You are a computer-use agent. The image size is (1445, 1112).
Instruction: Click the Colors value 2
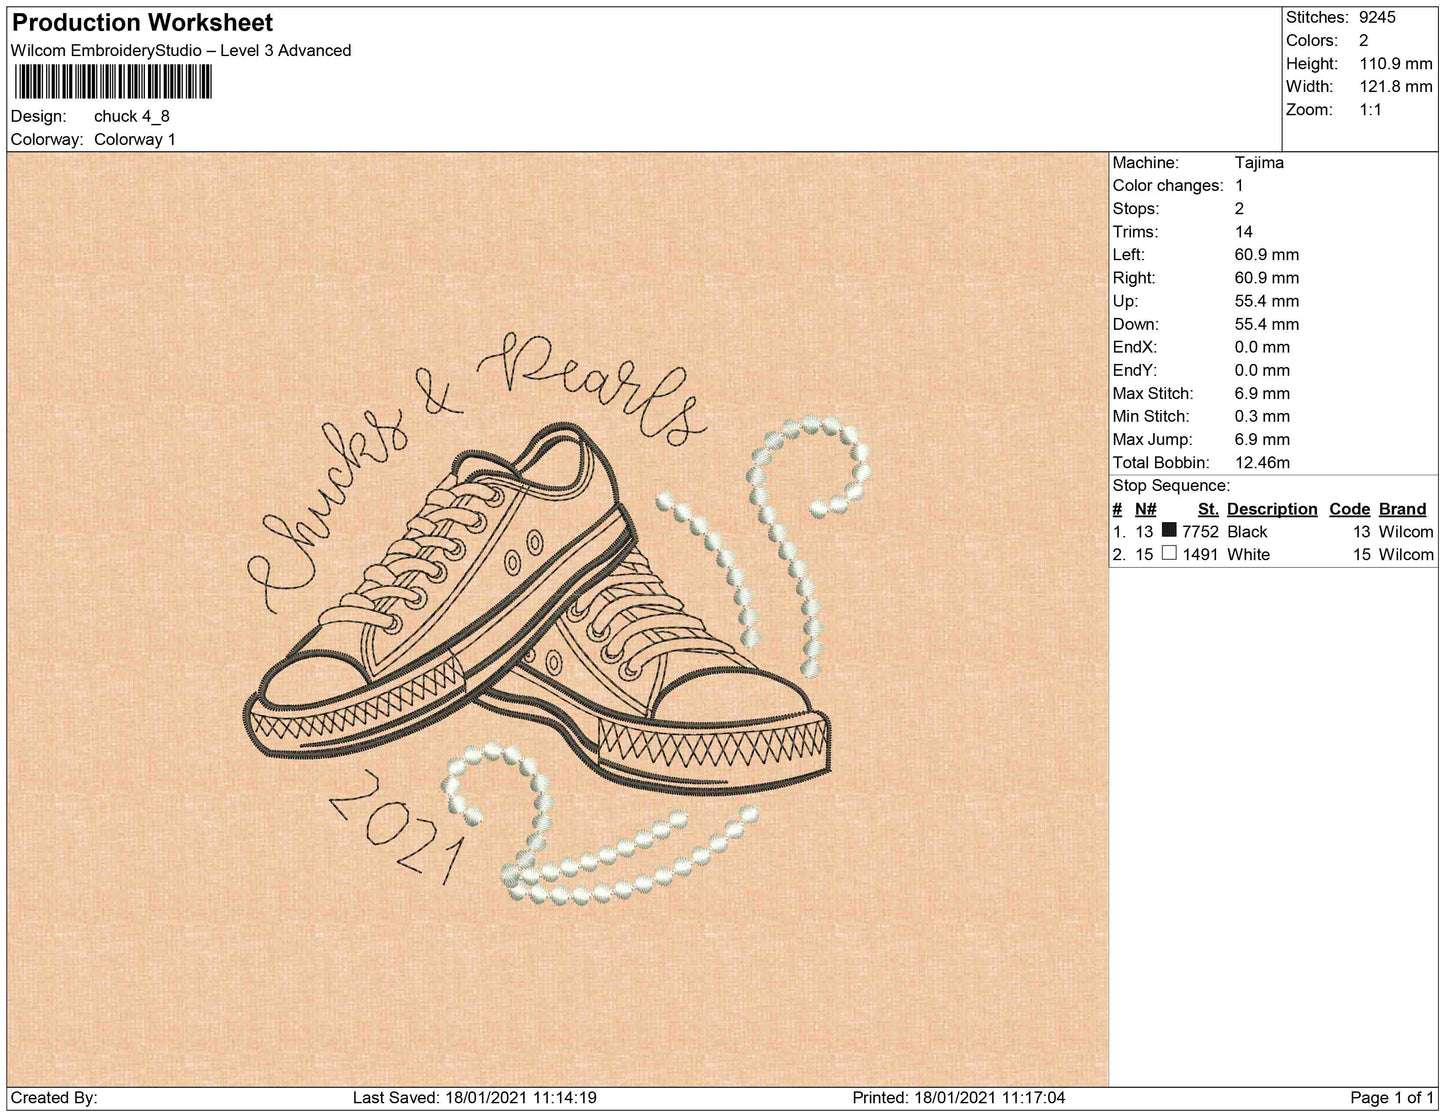click(1363, 40)
